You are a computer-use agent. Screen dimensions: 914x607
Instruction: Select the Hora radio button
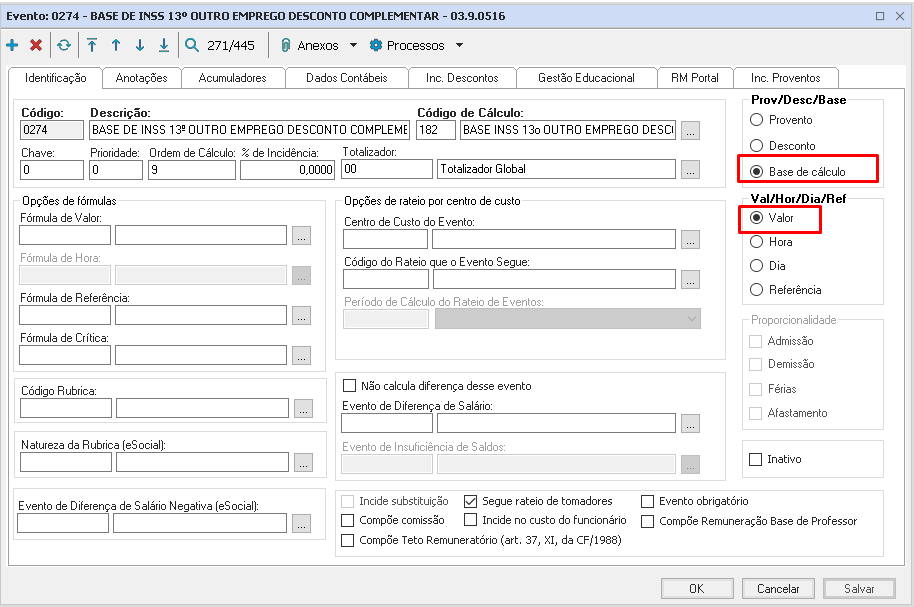(757, 241)
